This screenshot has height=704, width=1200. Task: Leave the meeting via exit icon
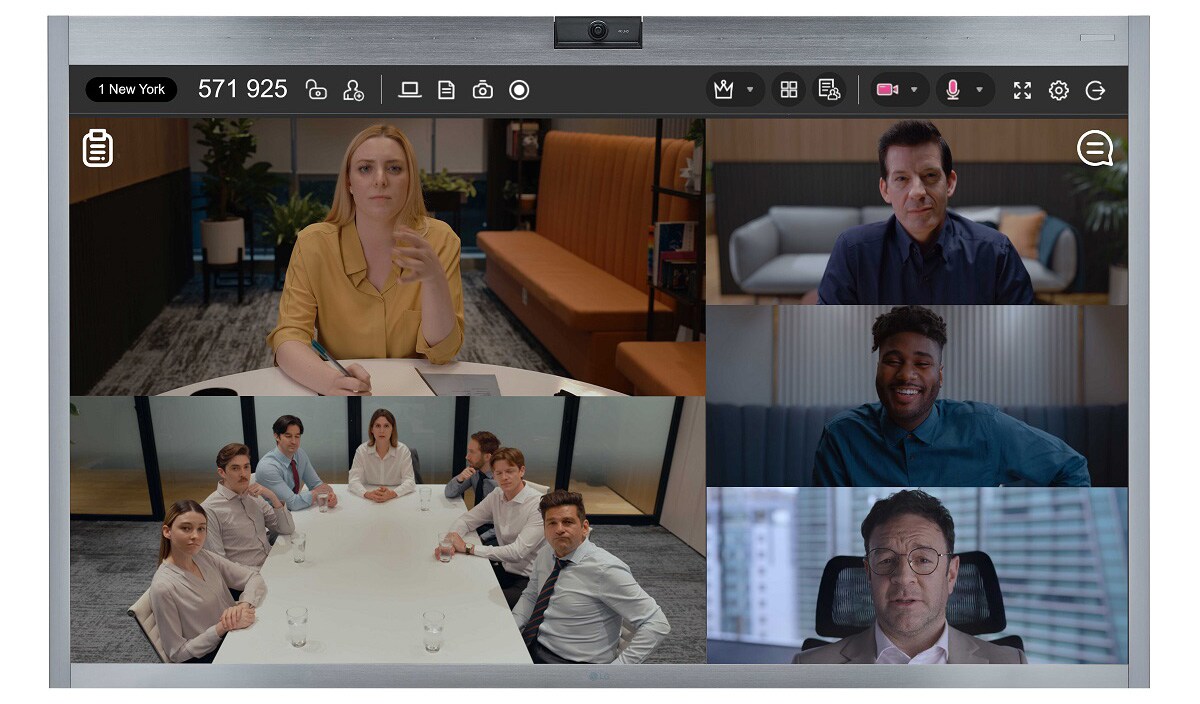[1096, 90]
